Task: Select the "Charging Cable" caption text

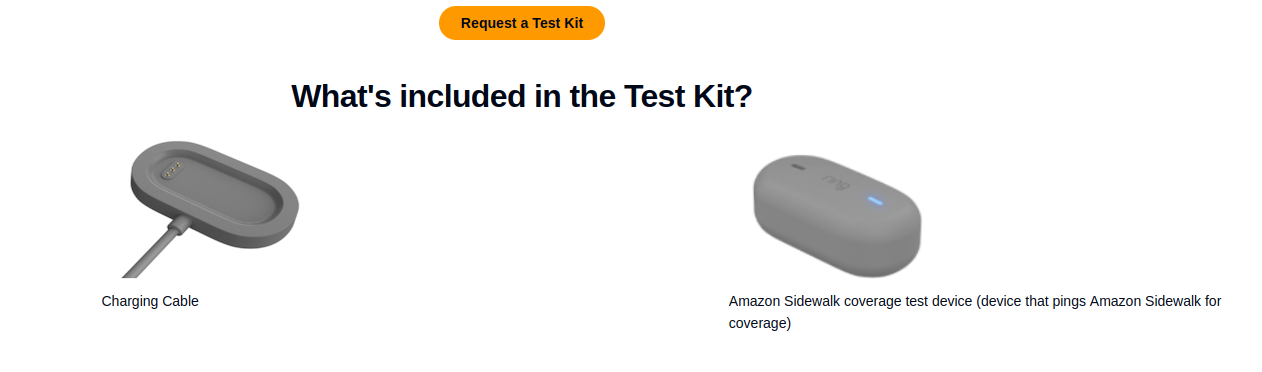Action: pos(150,301)
